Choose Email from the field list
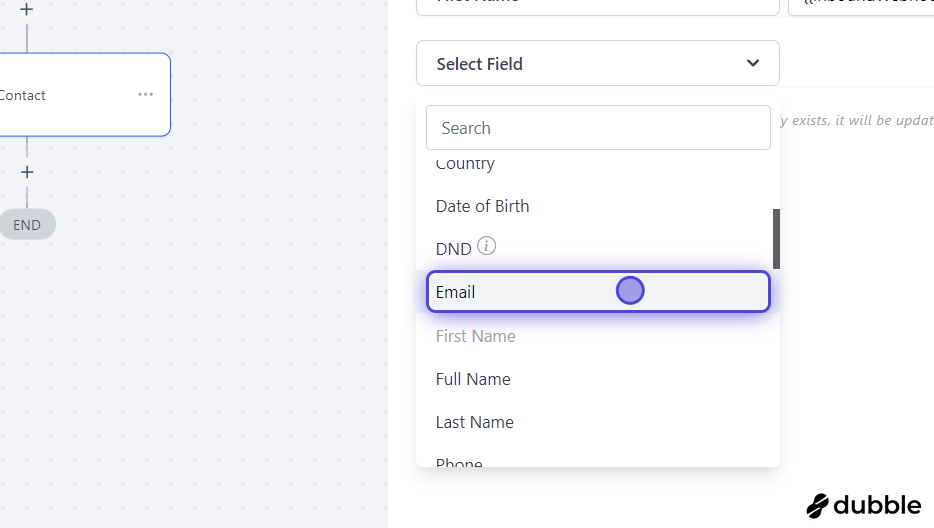Viewport: 934px width, 528px height. (598, 291)
